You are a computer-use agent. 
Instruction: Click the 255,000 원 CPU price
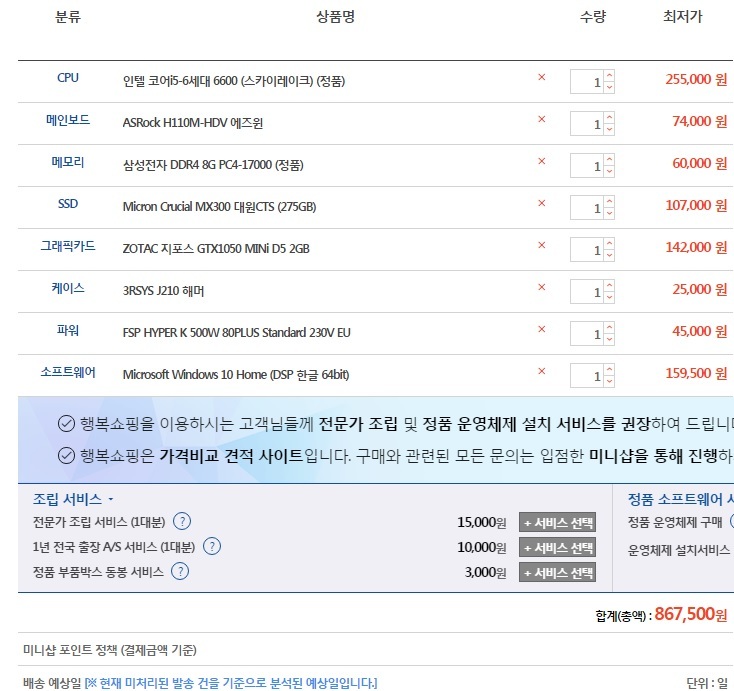coord(697,79)
